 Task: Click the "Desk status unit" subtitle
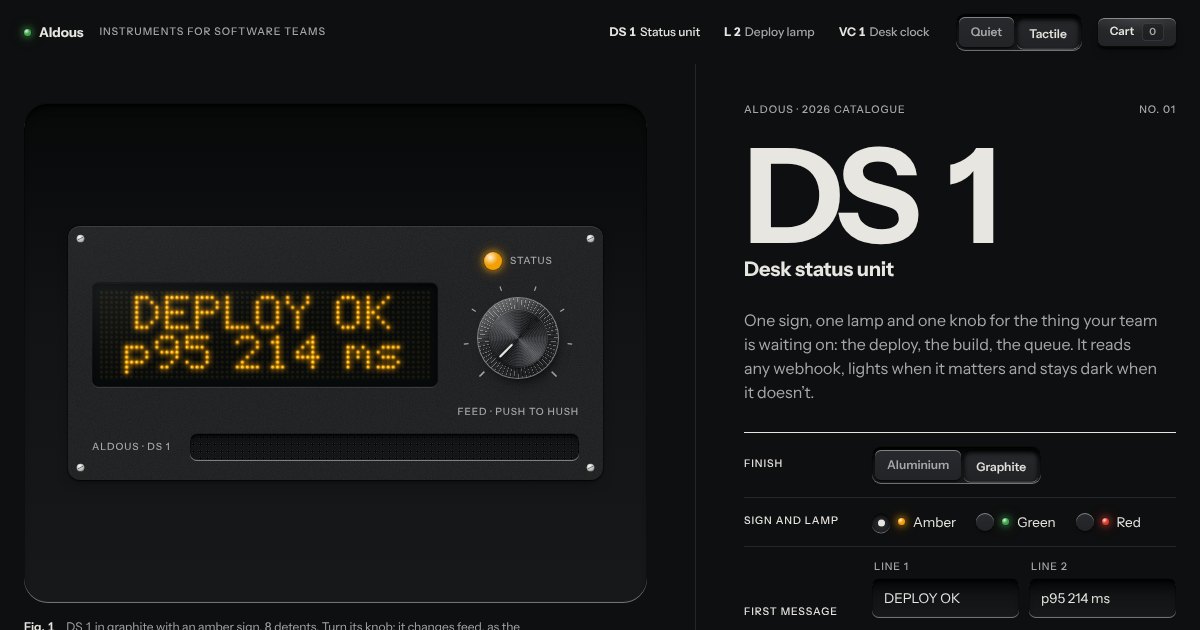[819, 269]
